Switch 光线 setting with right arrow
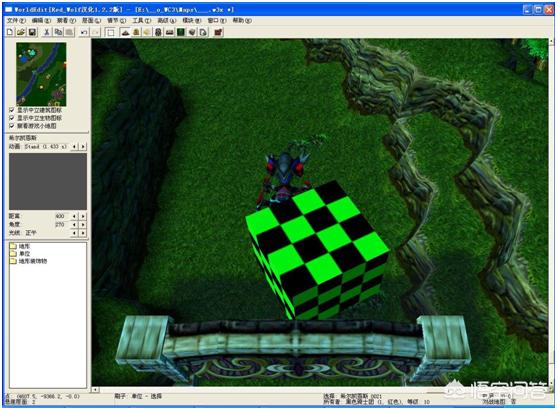This screenshot has height=410, width=557. click(x=83, y=233)
